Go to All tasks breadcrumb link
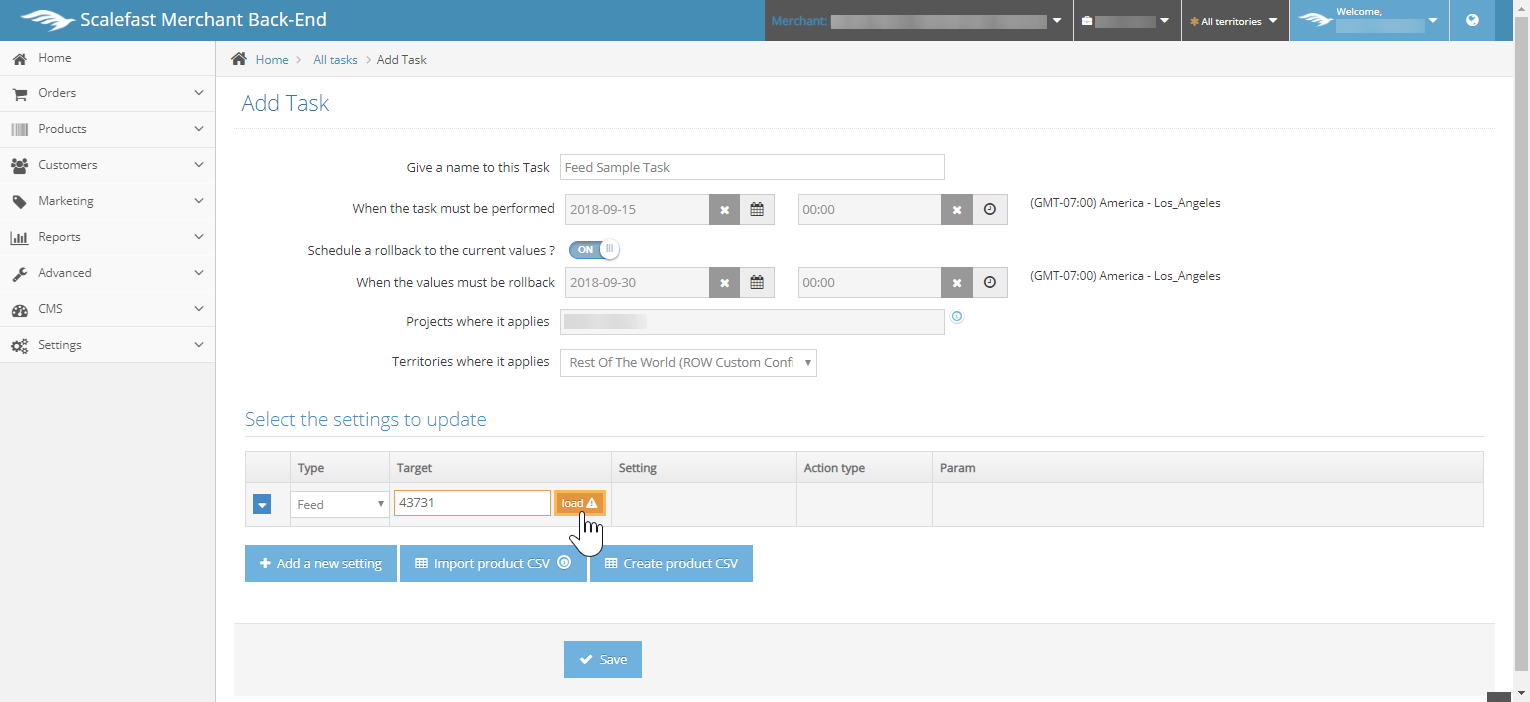1530x702 pixels. click(335, 60)
